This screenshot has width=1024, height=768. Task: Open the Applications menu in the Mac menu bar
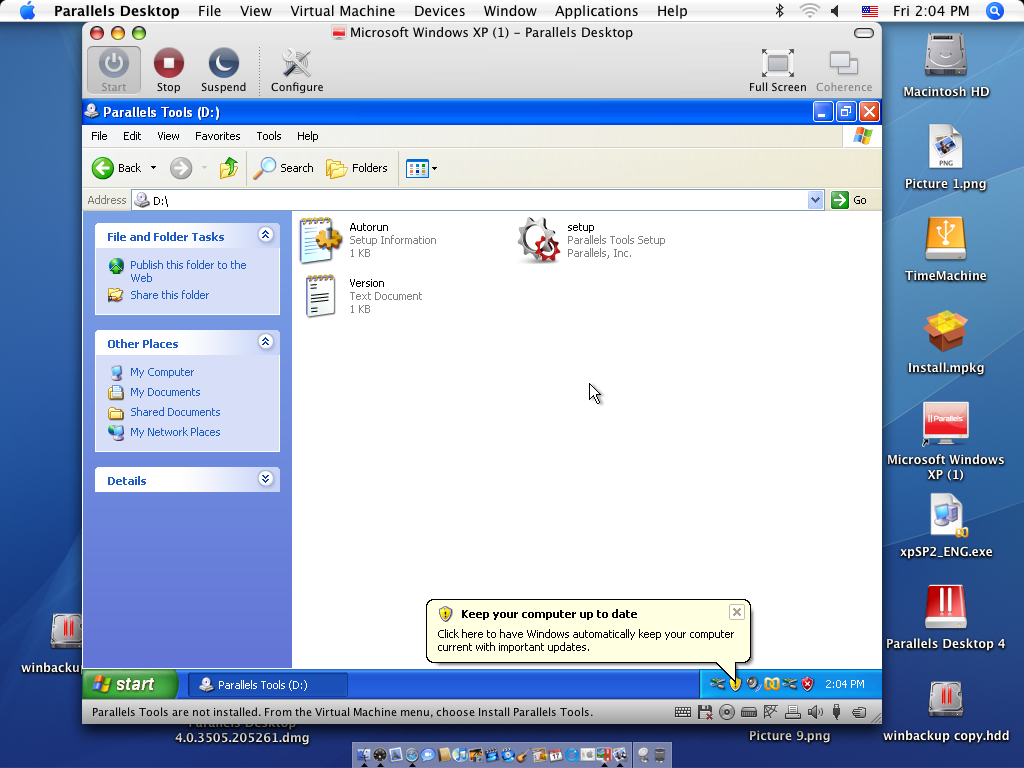(x=596, y=11)
